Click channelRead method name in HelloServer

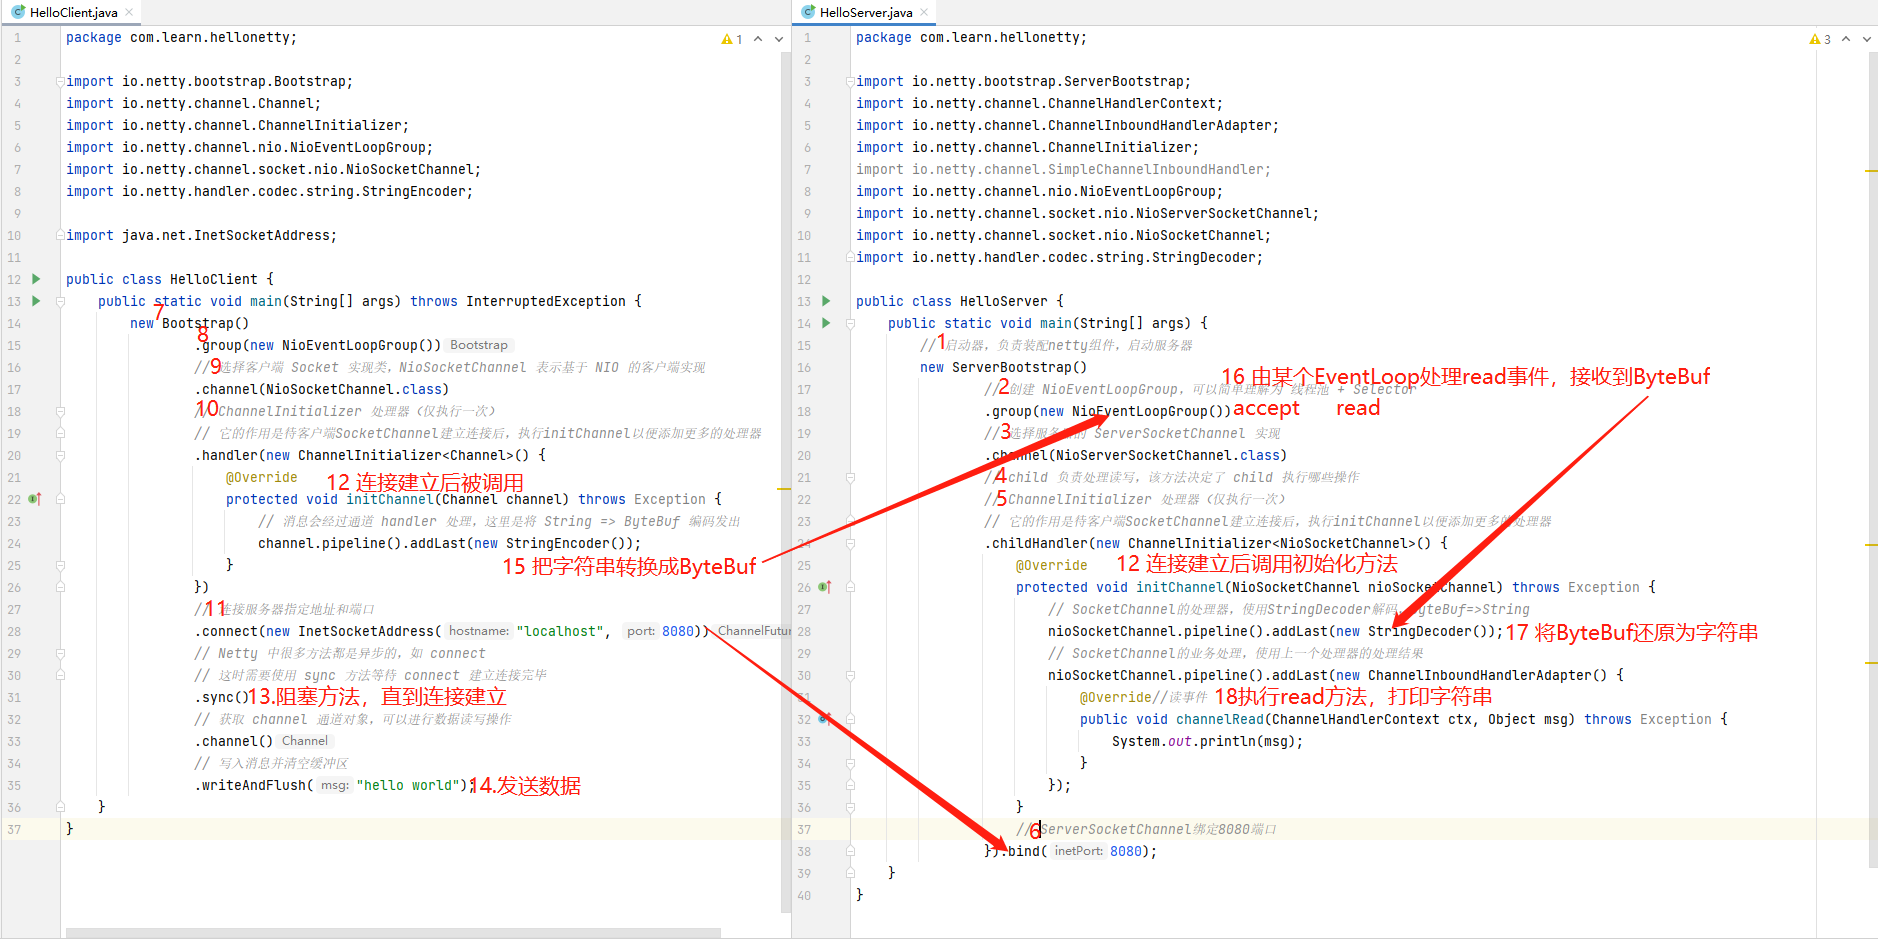point(1220,719)
